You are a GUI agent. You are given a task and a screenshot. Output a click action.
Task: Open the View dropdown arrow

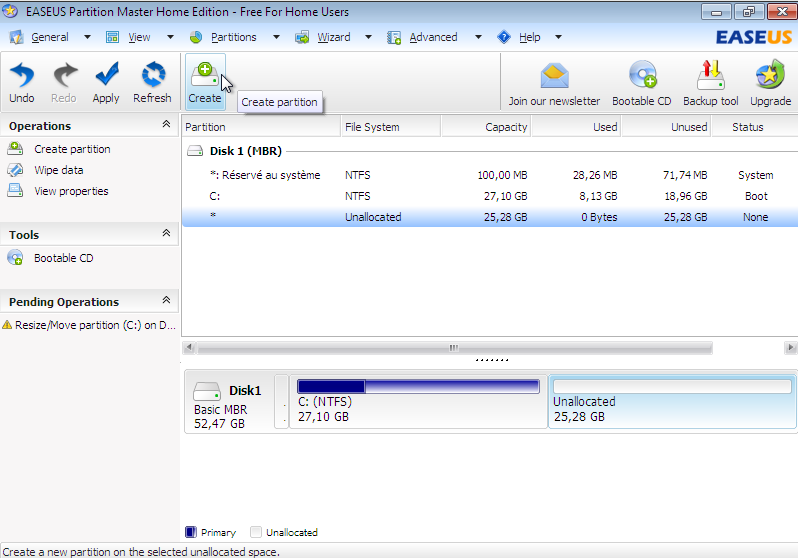pos(170,37)
